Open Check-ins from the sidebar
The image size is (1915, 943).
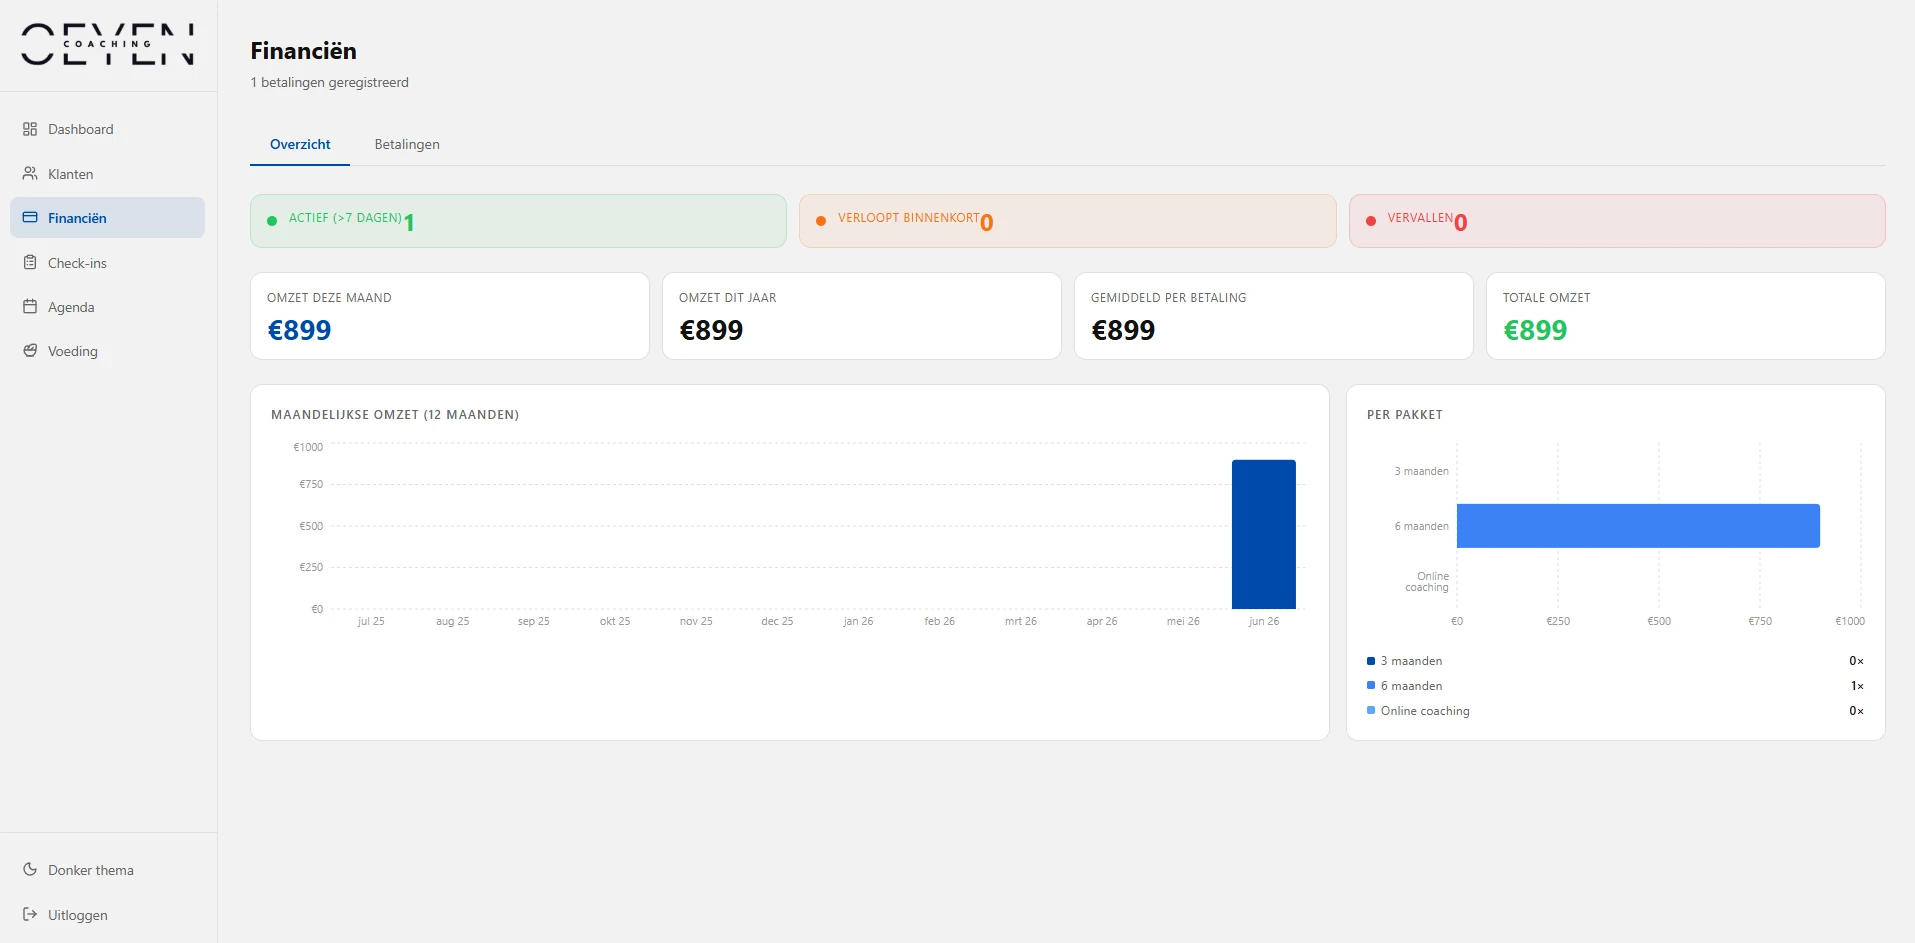(108, 263)
